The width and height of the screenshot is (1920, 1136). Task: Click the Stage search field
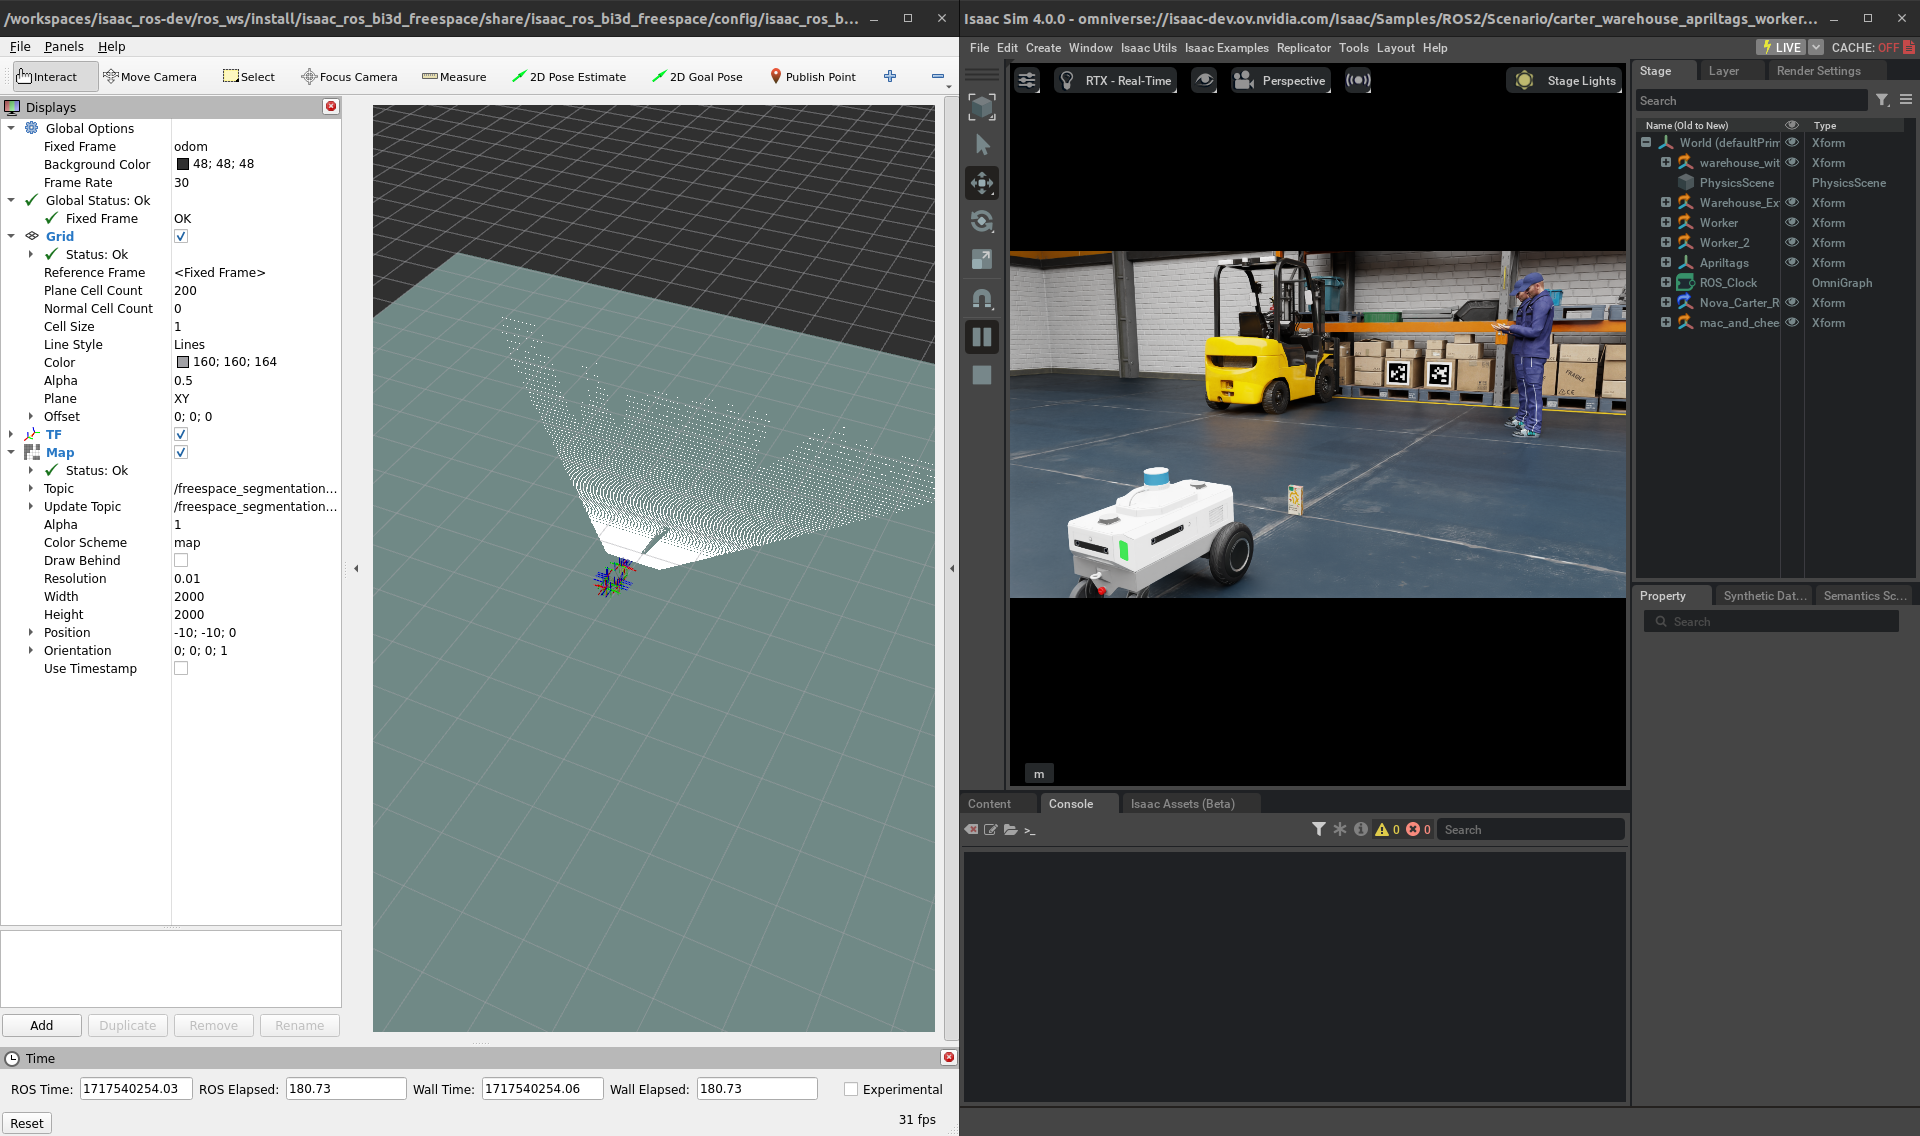click(x=1750, y=101)
